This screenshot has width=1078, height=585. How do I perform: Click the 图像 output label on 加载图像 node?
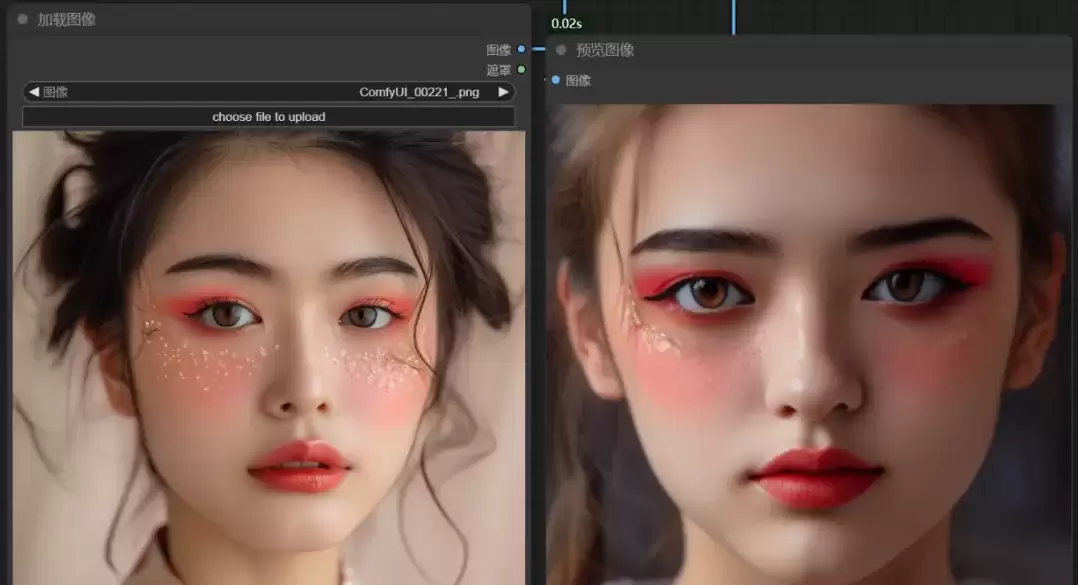[x=498, y=50]
